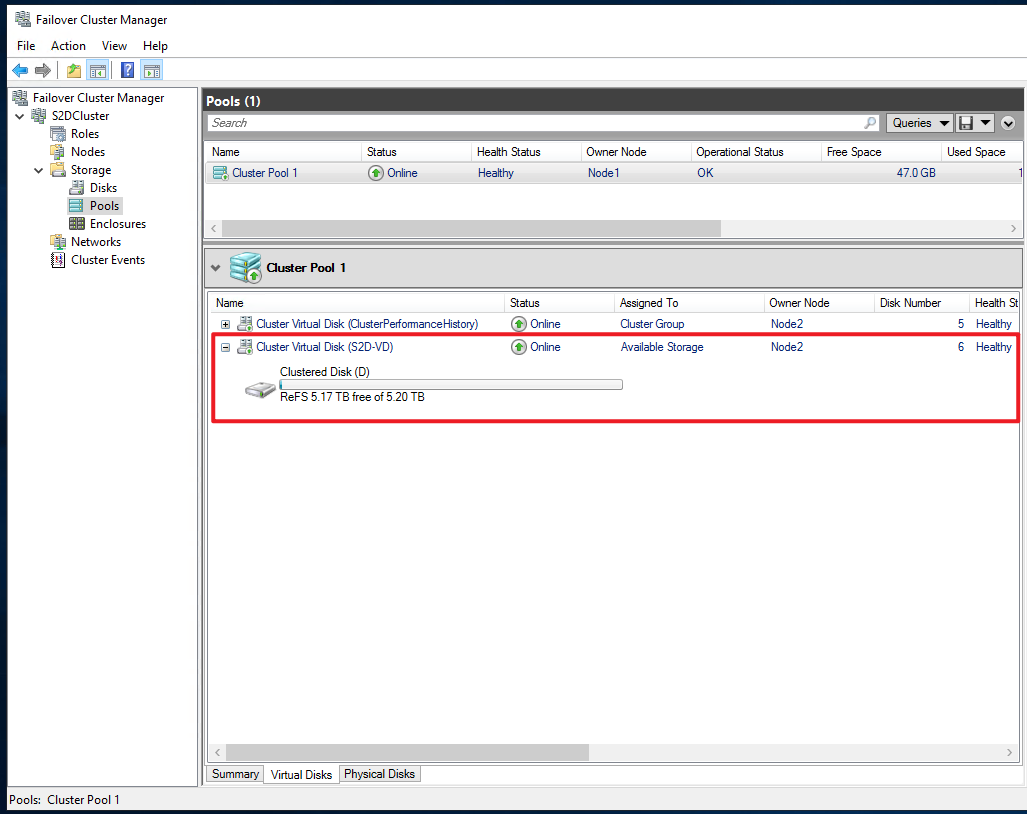
Task: Click the Cluster Pool 1 row icon
Action: 220,173
